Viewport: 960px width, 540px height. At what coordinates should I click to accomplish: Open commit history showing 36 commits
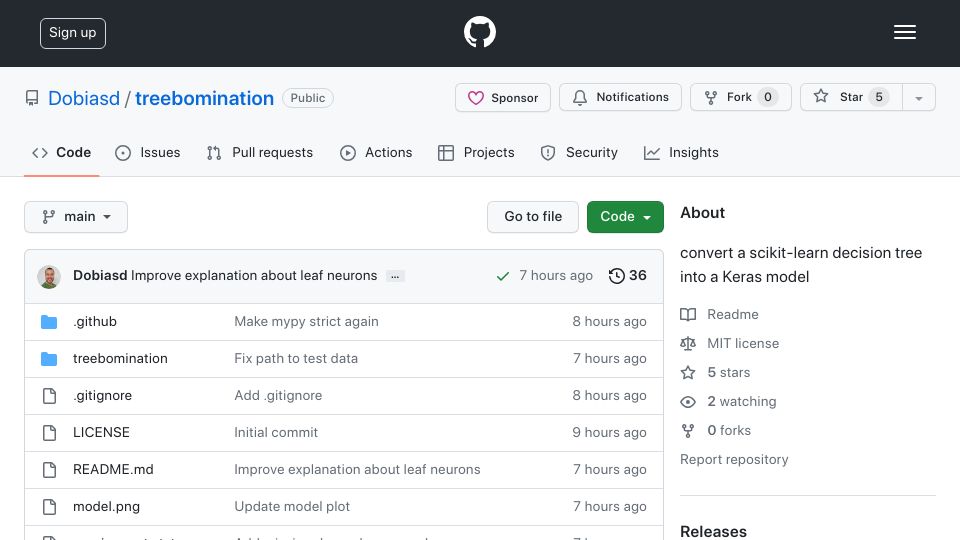(x=628, y=276)
